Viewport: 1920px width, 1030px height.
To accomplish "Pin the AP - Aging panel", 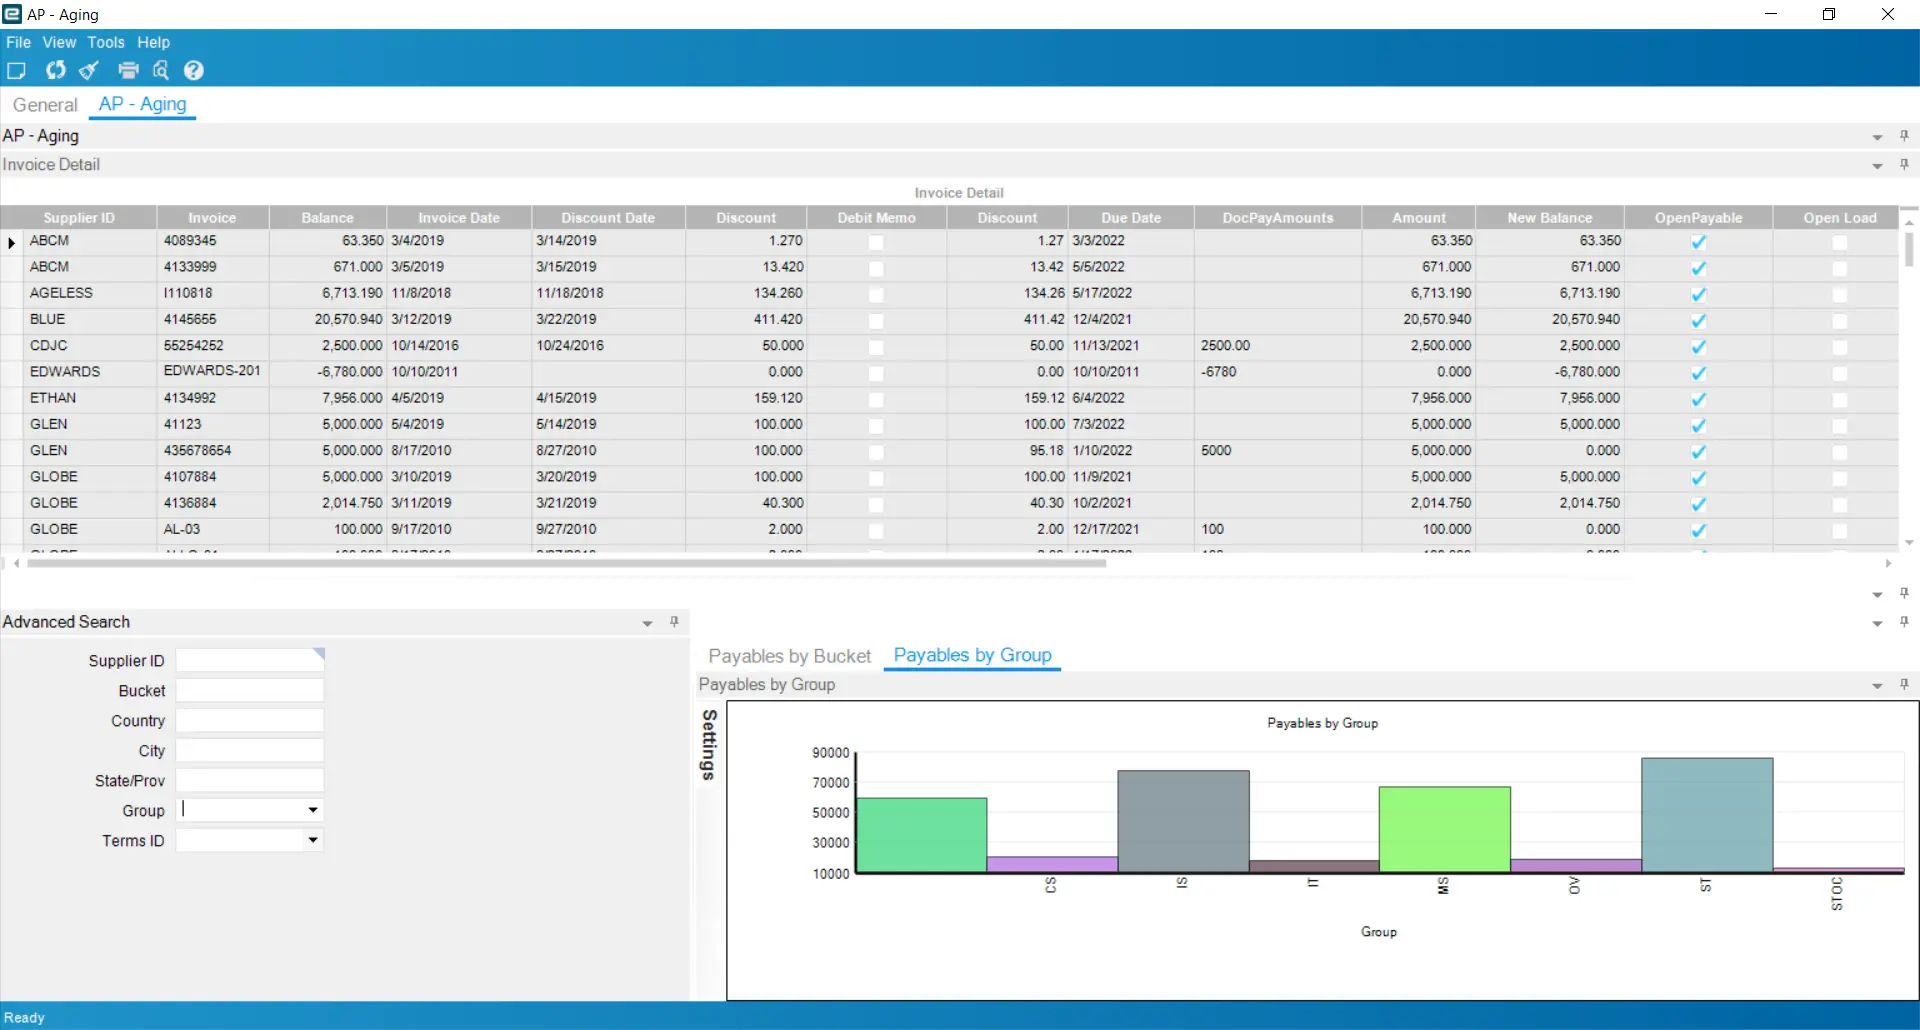I will point(1904,136).
